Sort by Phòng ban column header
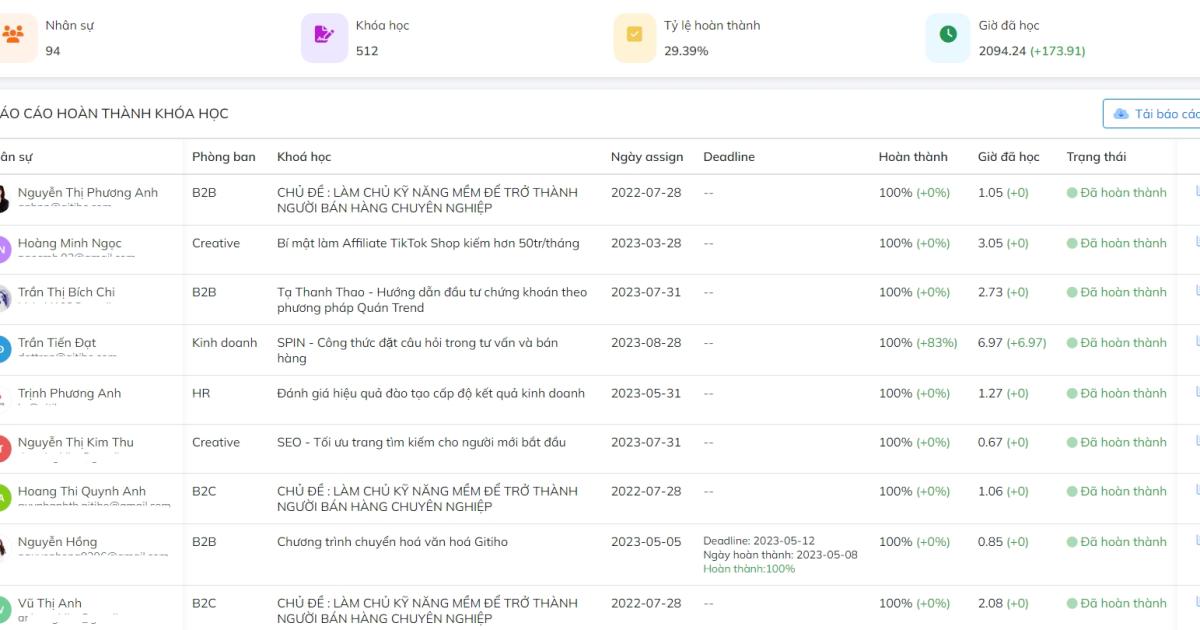 [223, 157]
